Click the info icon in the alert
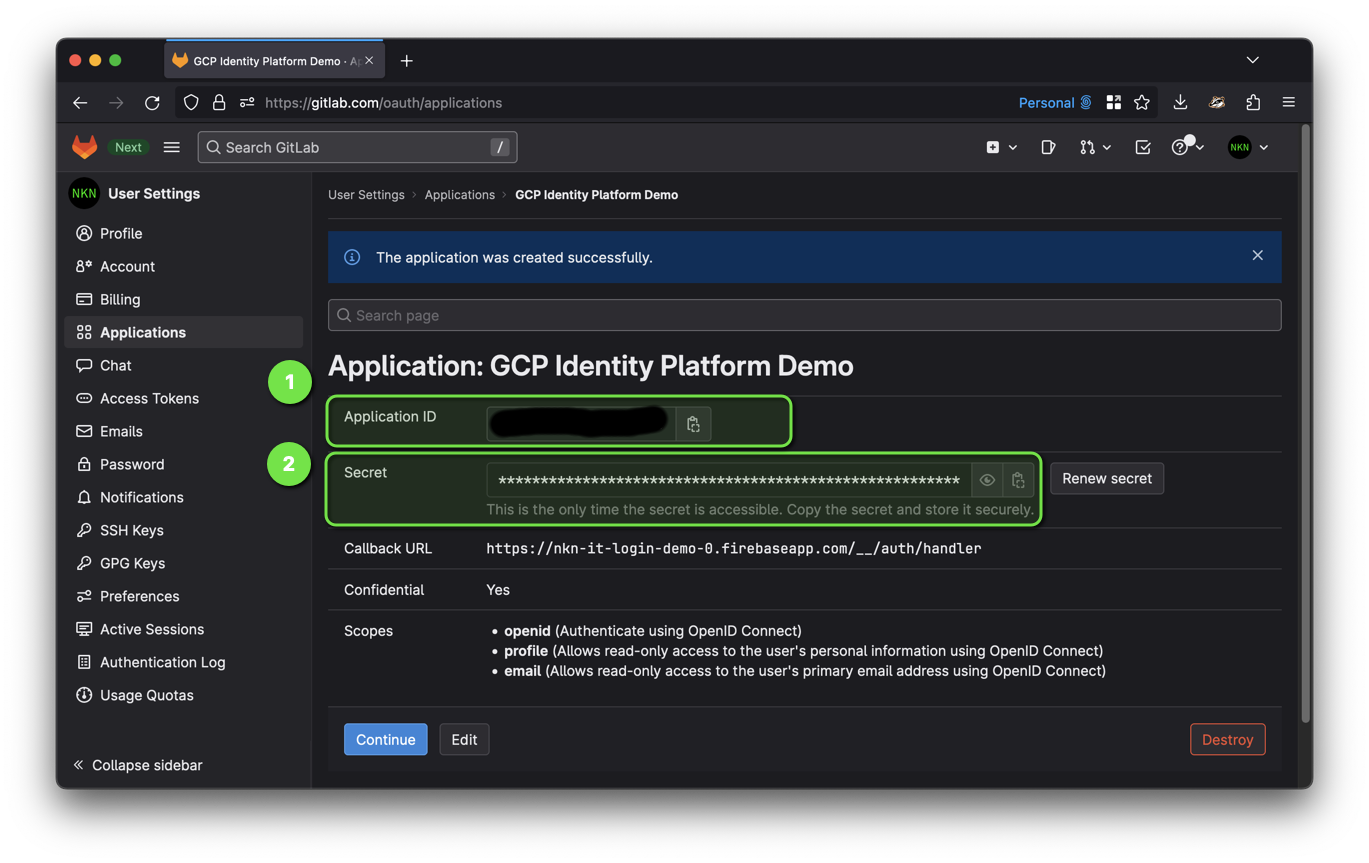1369x863 pixels. (352, 257)
